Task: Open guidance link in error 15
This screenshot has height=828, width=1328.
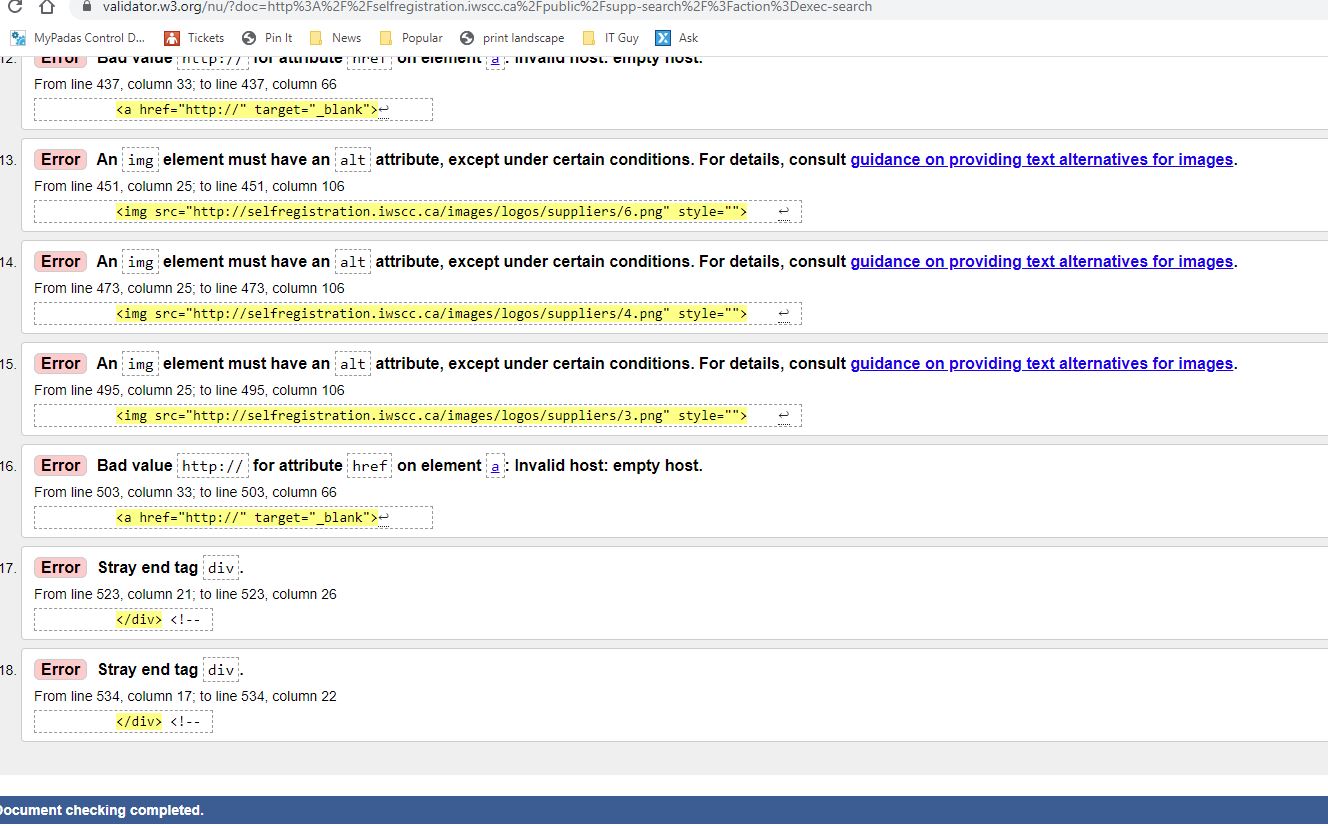Action: click(1042, 363)
